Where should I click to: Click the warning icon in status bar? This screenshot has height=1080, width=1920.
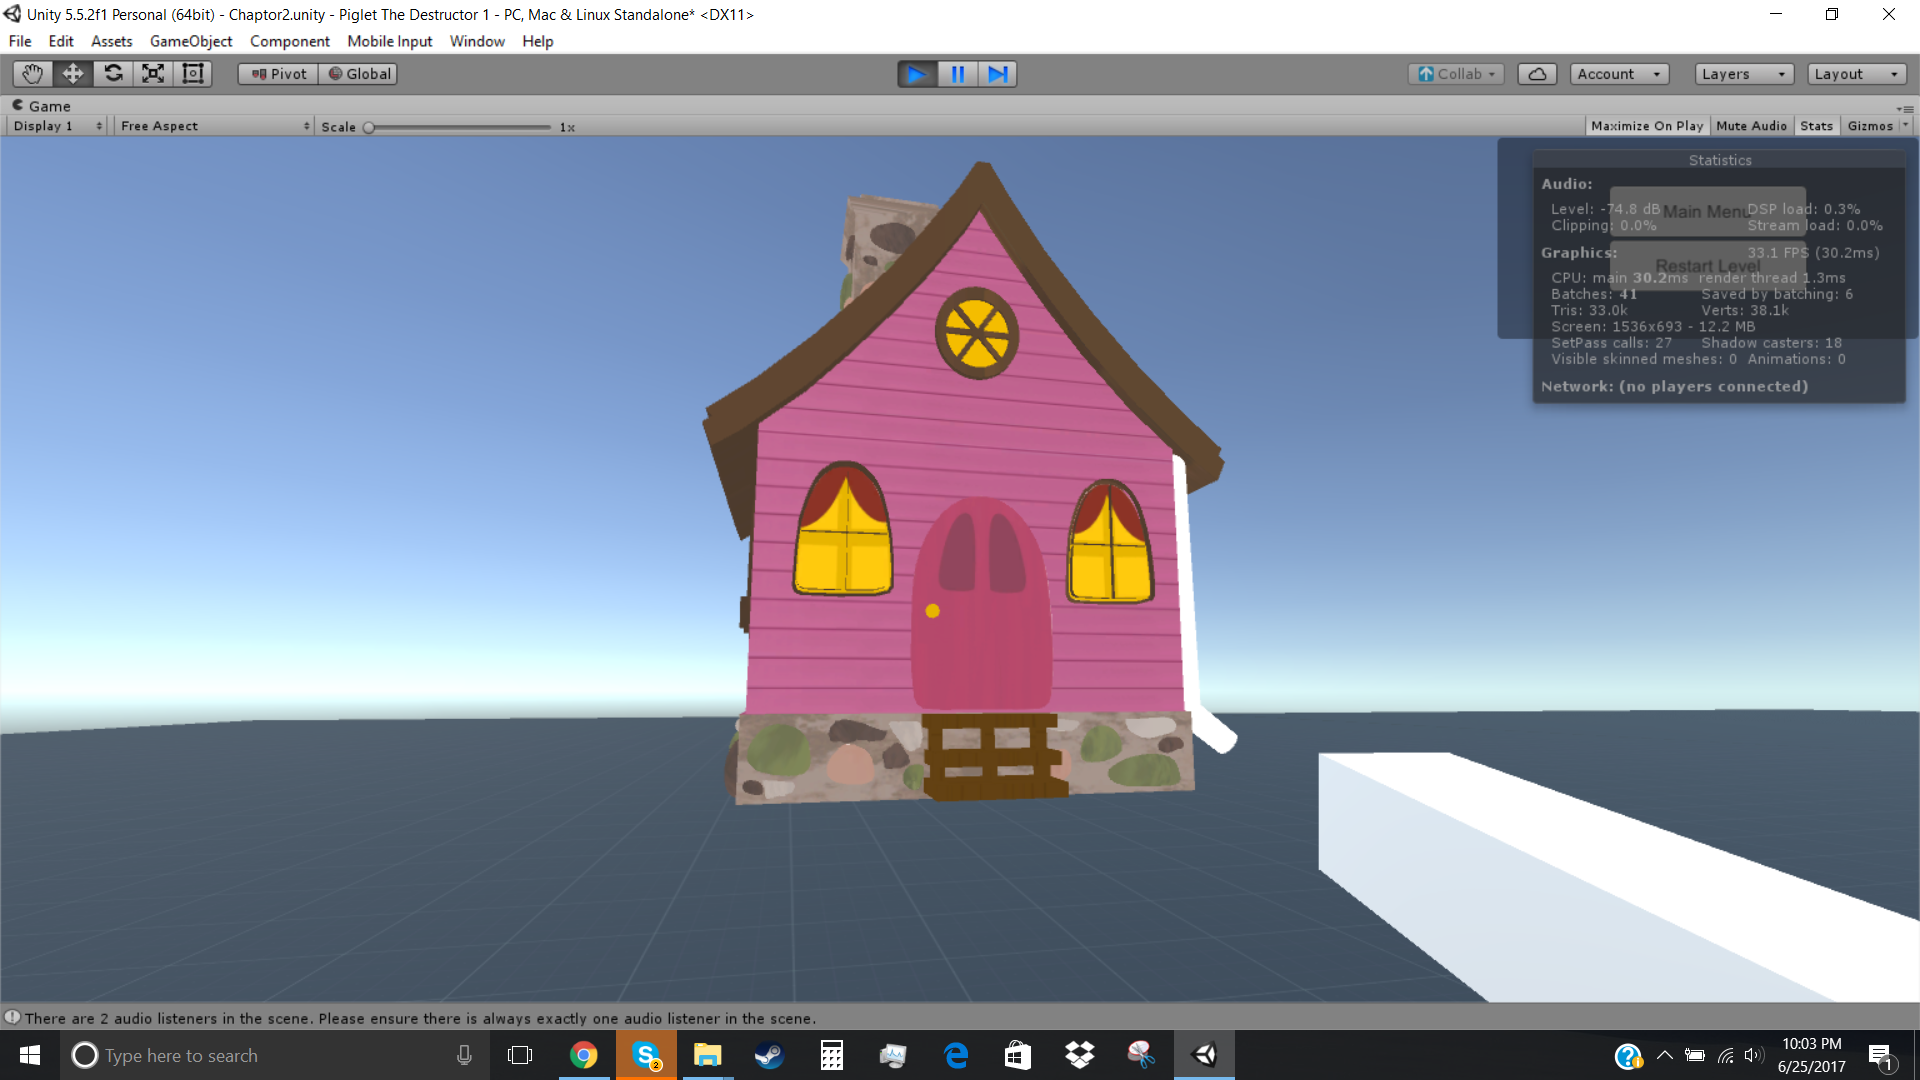coord(12,1017)
